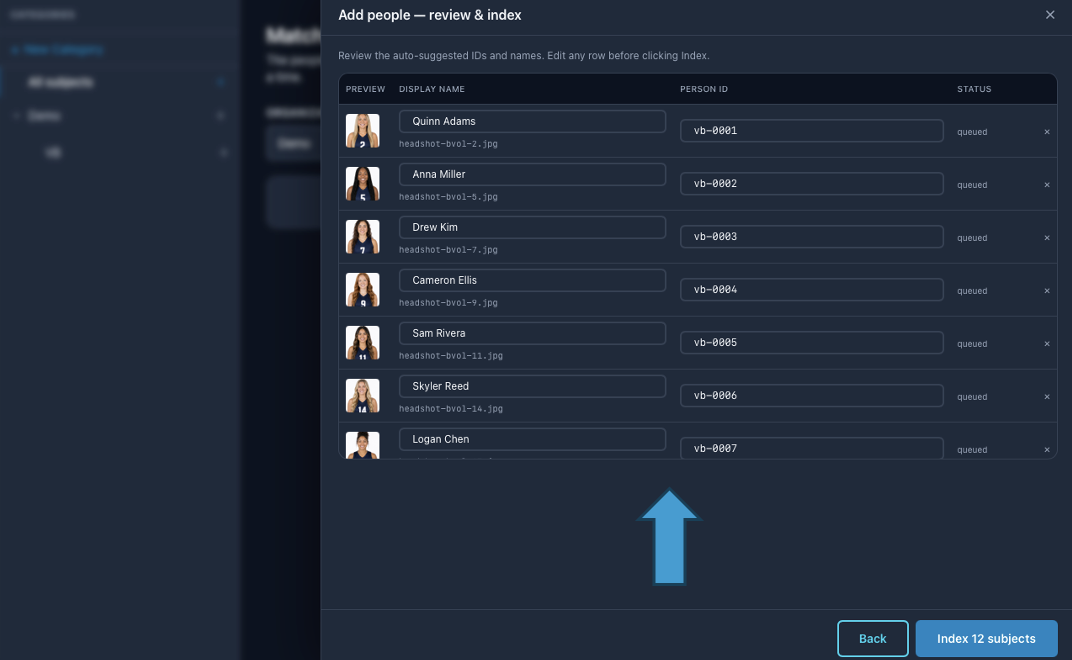Viewport: 1072px width, 660px height.
Task: Click Index 12 subjects button
Action: (x=986, y=638)
